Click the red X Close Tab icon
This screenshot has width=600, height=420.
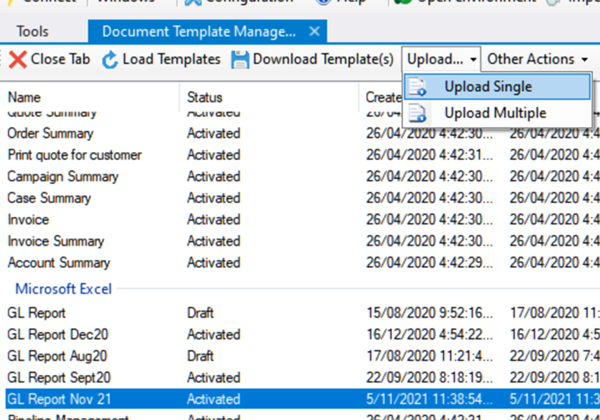click(x=18, y=60)
